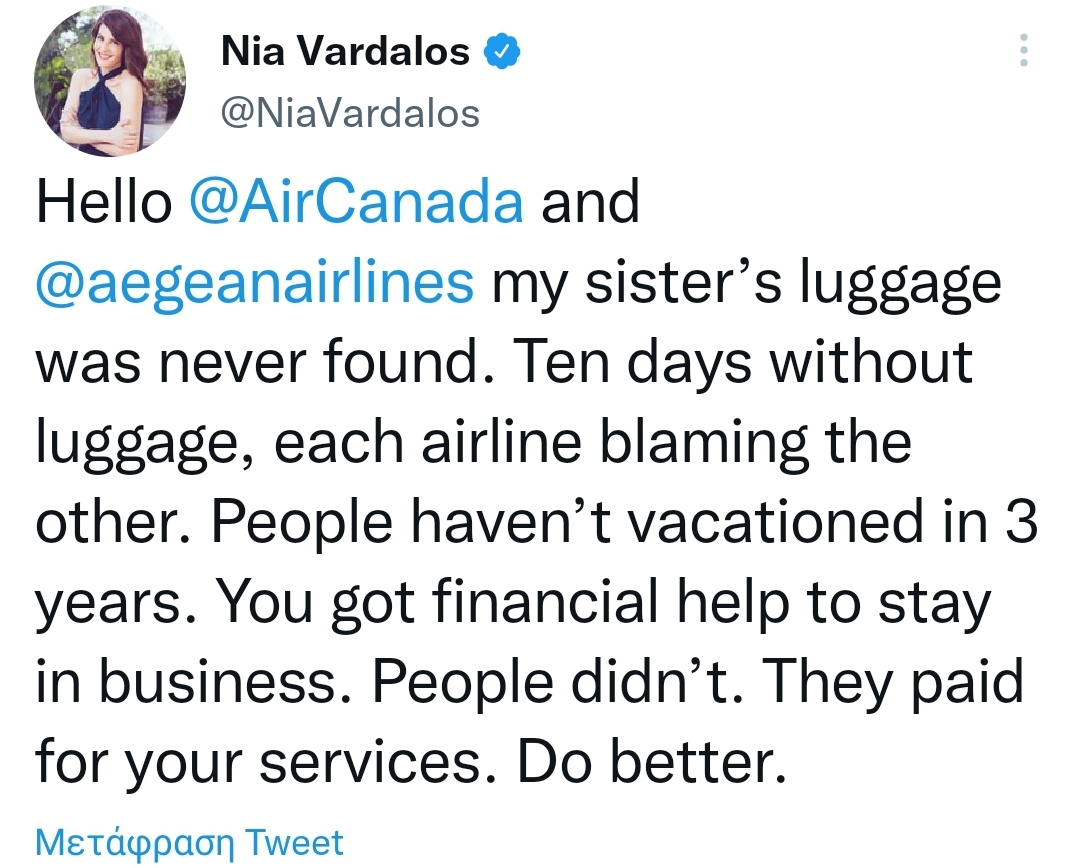Click the tweet text "People haven't vacationed in 3"

click(625, 522)
